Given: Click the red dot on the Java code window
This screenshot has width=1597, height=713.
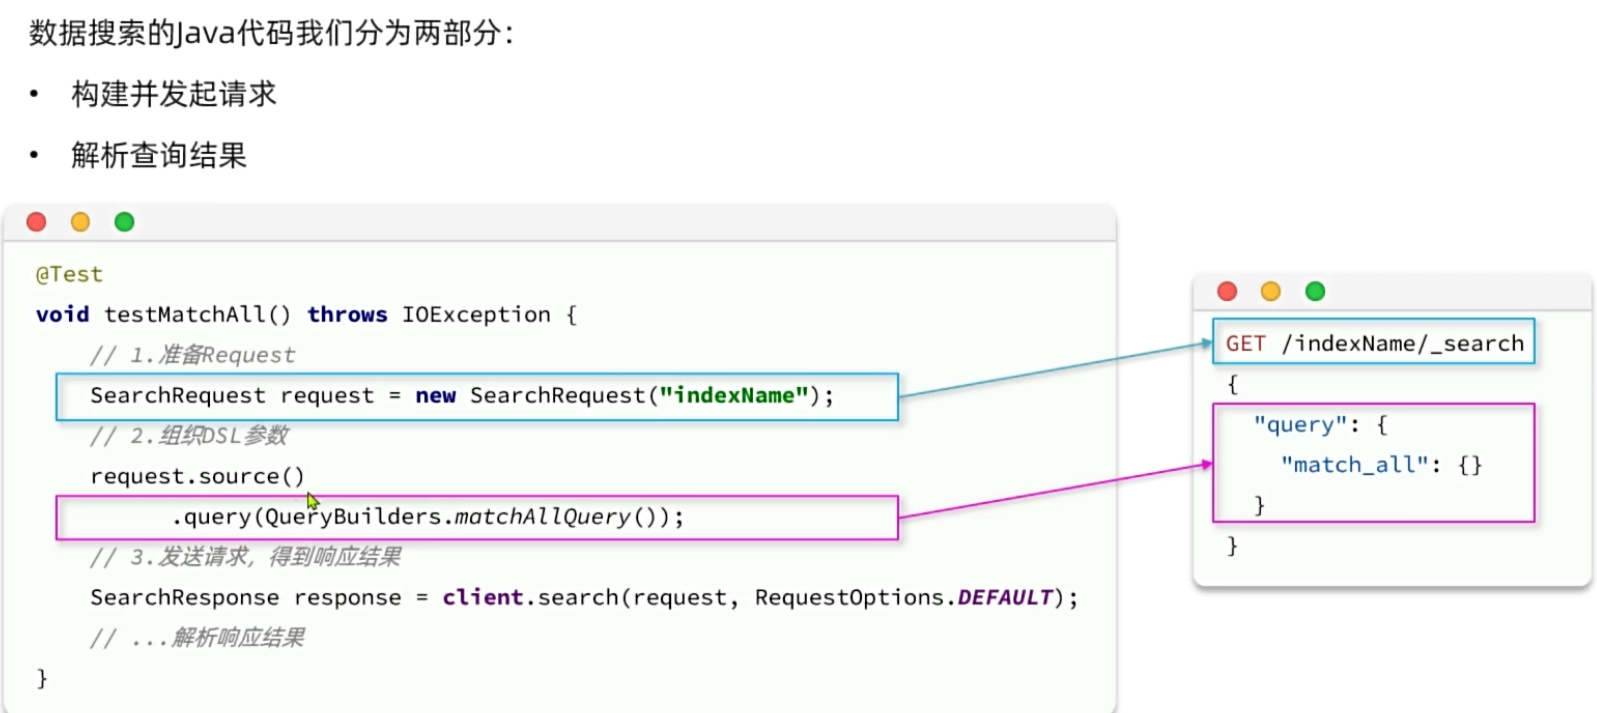Looking at the screenshot, I should (x=37, y=222).
